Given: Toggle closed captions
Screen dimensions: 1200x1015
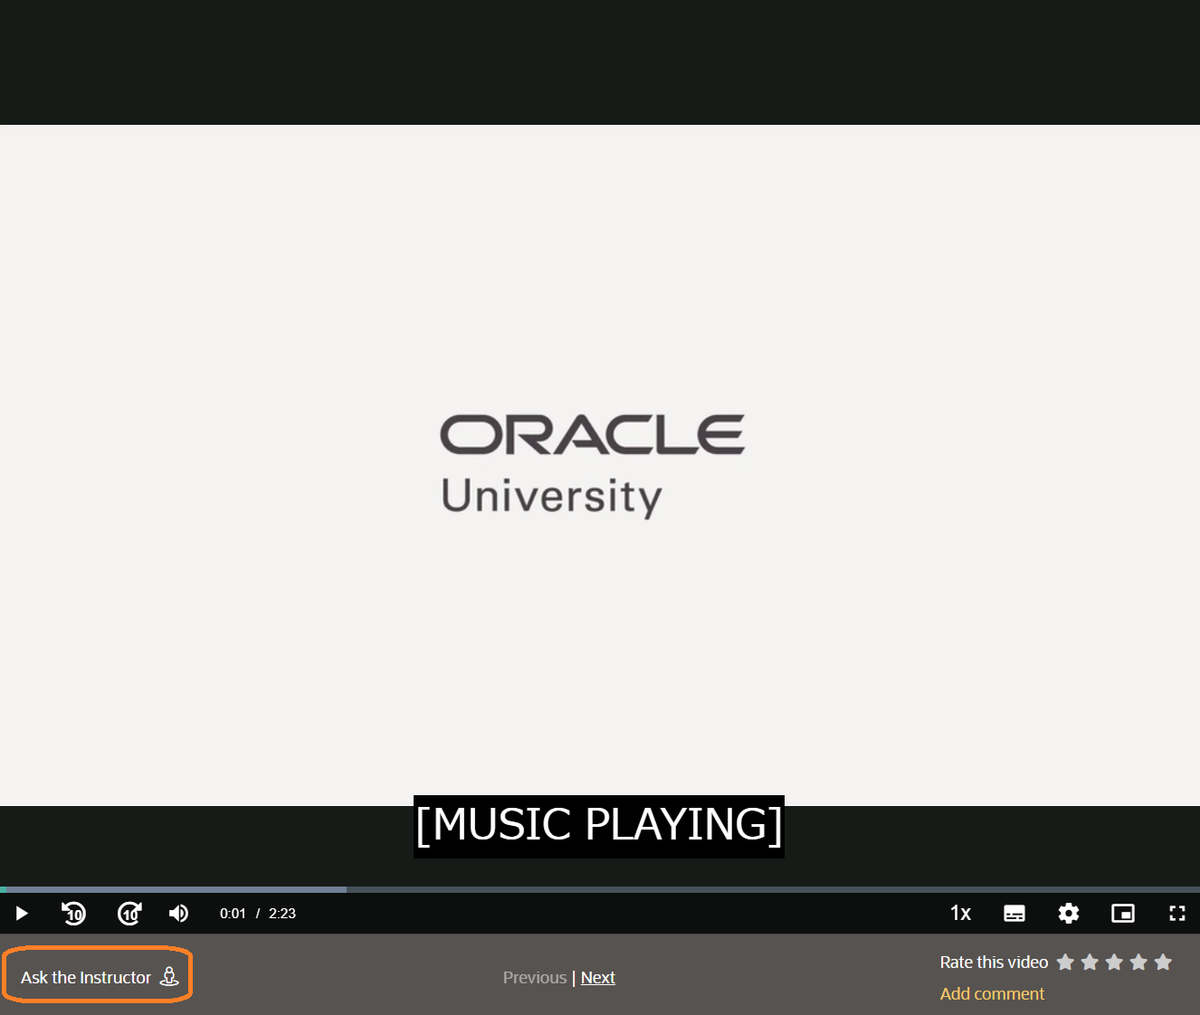Looking at the screenshot, I should click(1014, 913).
